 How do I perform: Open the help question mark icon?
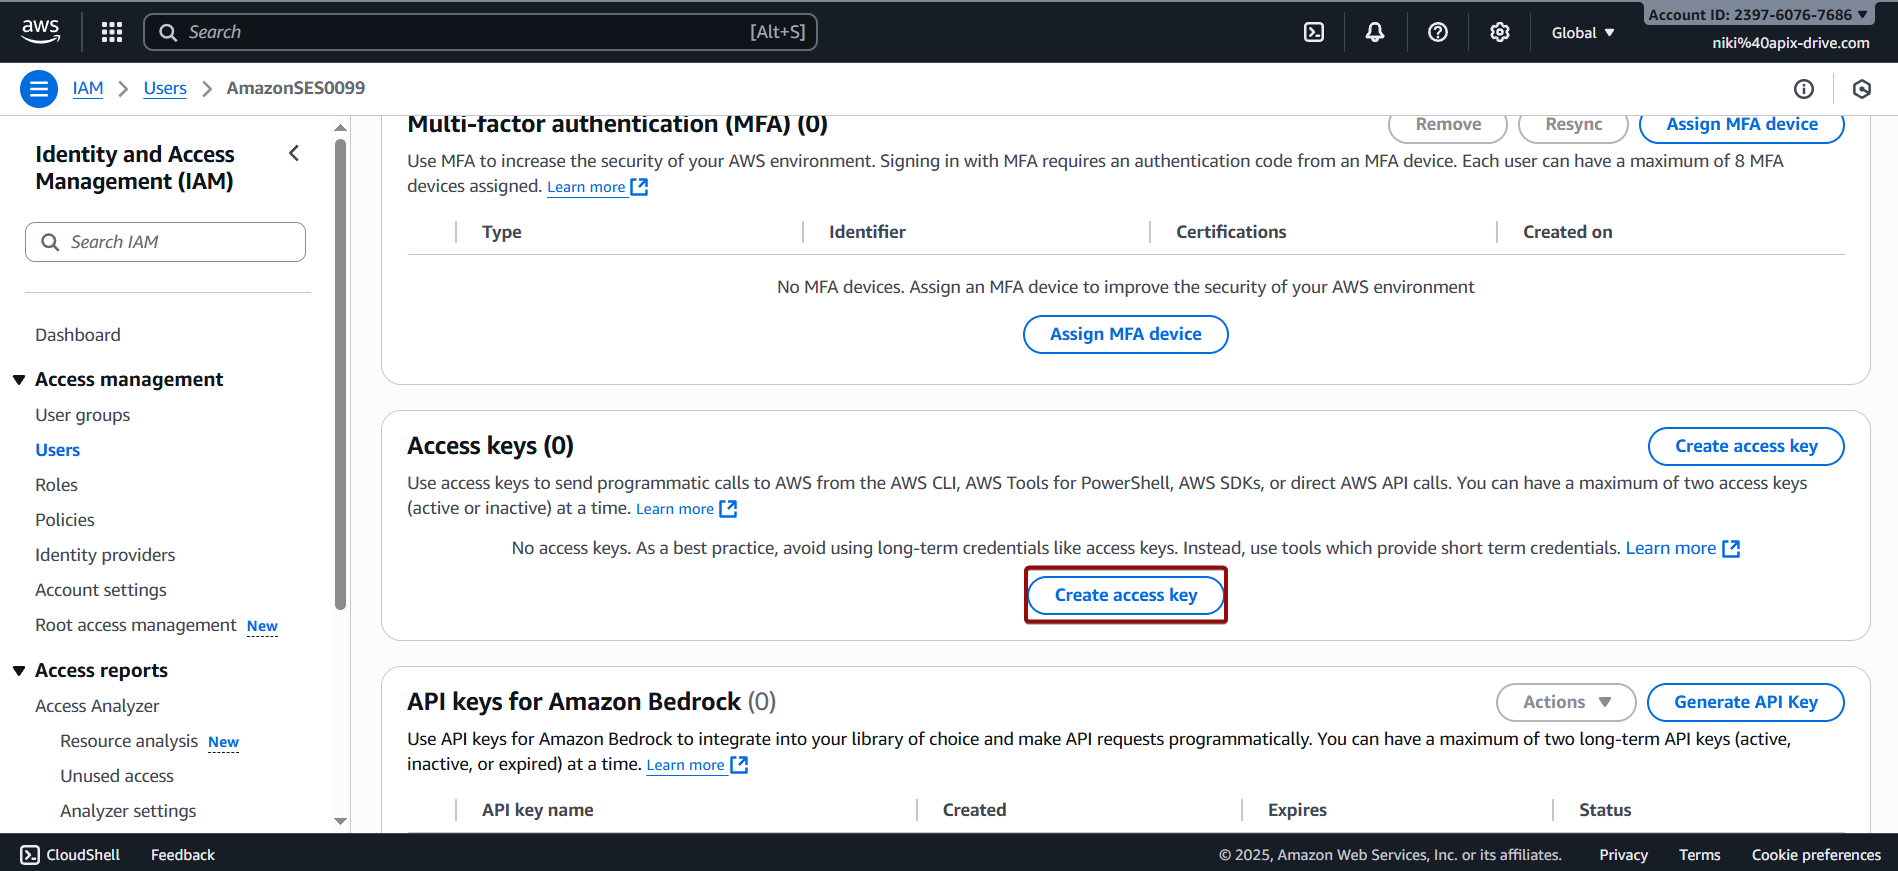(1437, 32)
